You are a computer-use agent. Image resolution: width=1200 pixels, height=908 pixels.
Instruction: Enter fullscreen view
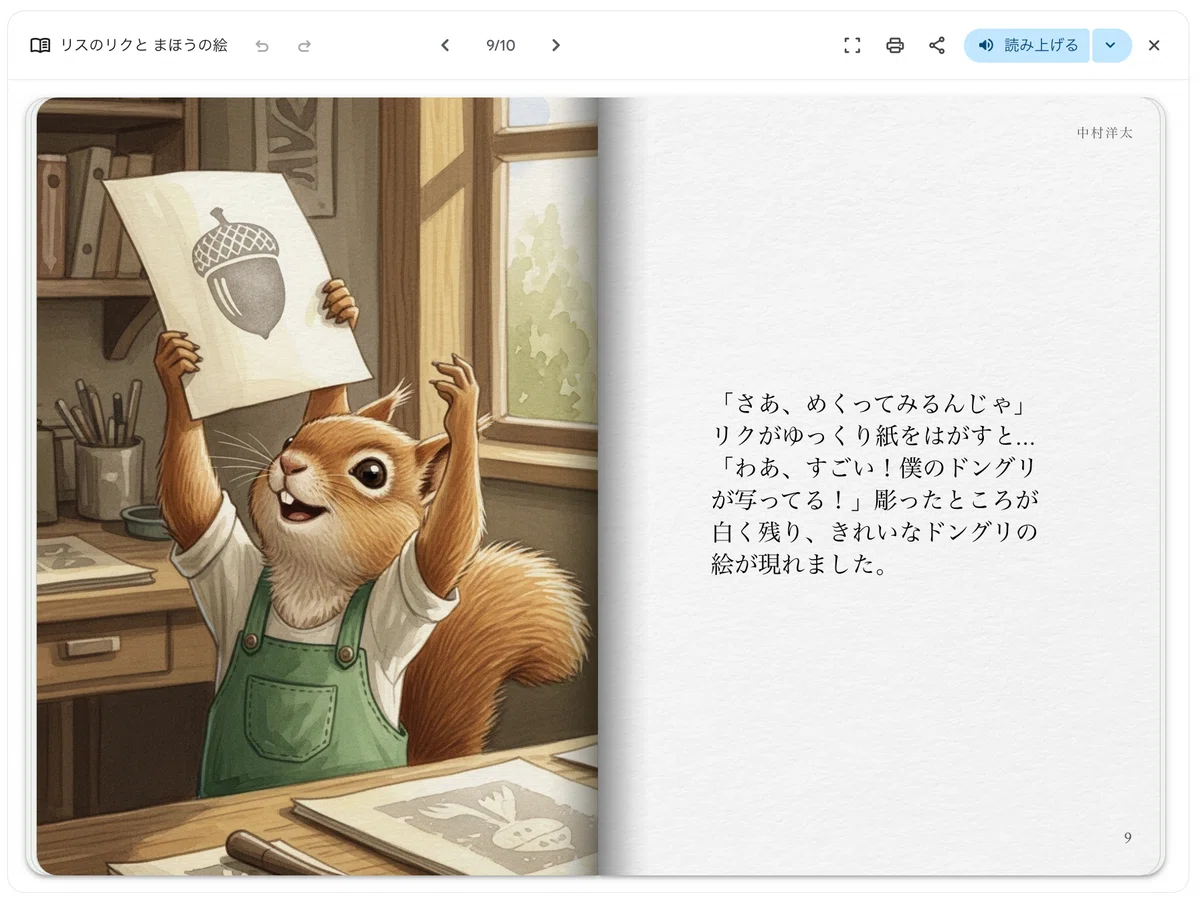pyautogui.click(x=852, y=45)
